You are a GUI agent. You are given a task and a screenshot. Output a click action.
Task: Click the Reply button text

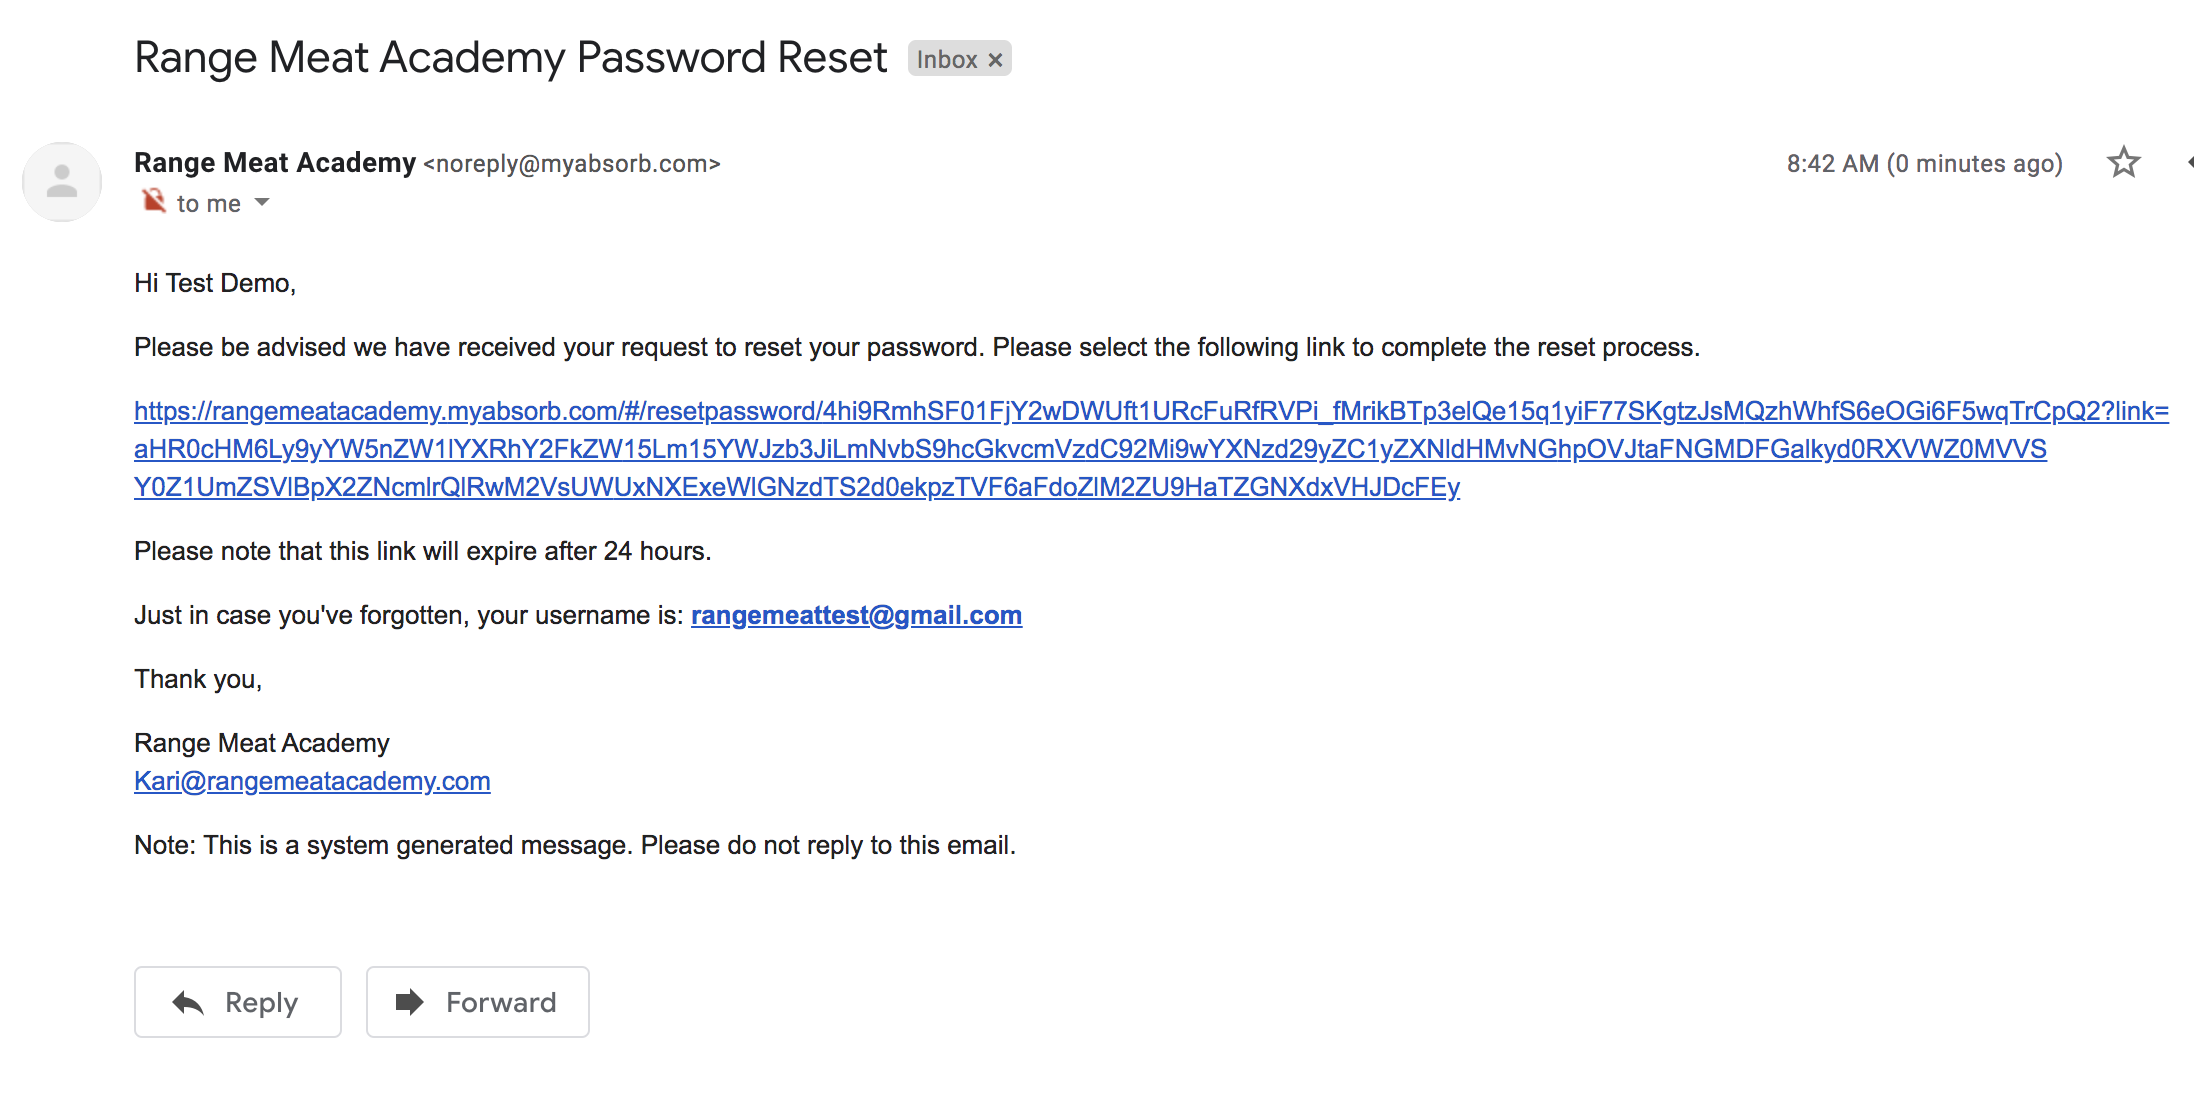tap(261, 1002)
